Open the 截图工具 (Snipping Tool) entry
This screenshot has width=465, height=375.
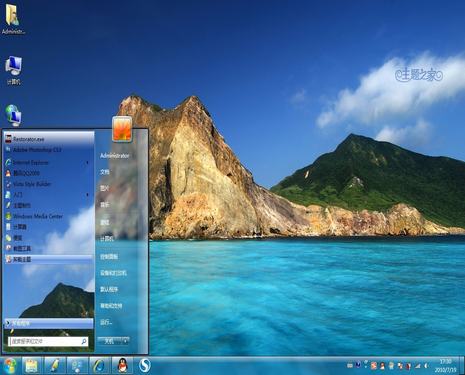[49, 248]
